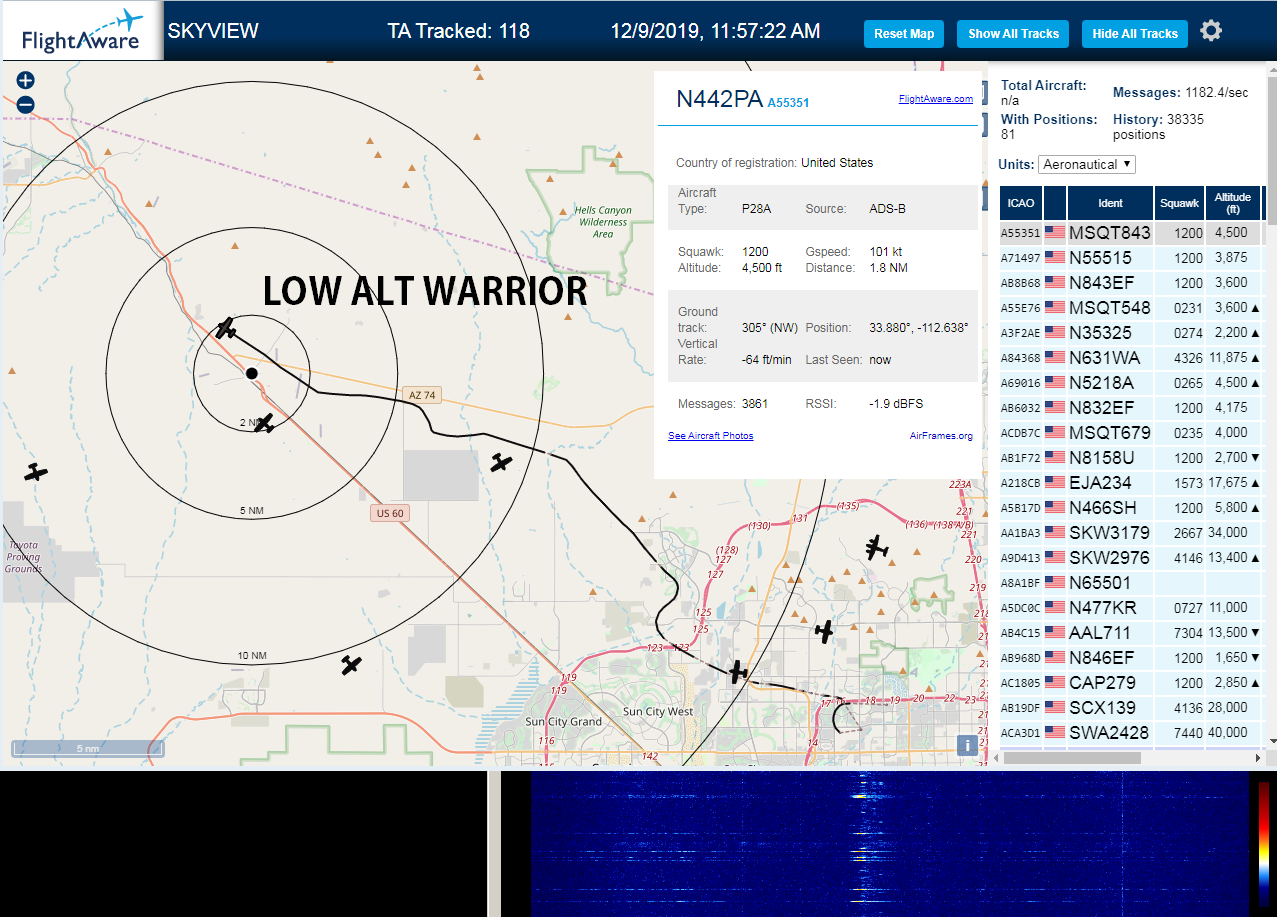Select the MSQT843 aircraft row
This screenshot has height=917, width=1277.
[1131, 233]
